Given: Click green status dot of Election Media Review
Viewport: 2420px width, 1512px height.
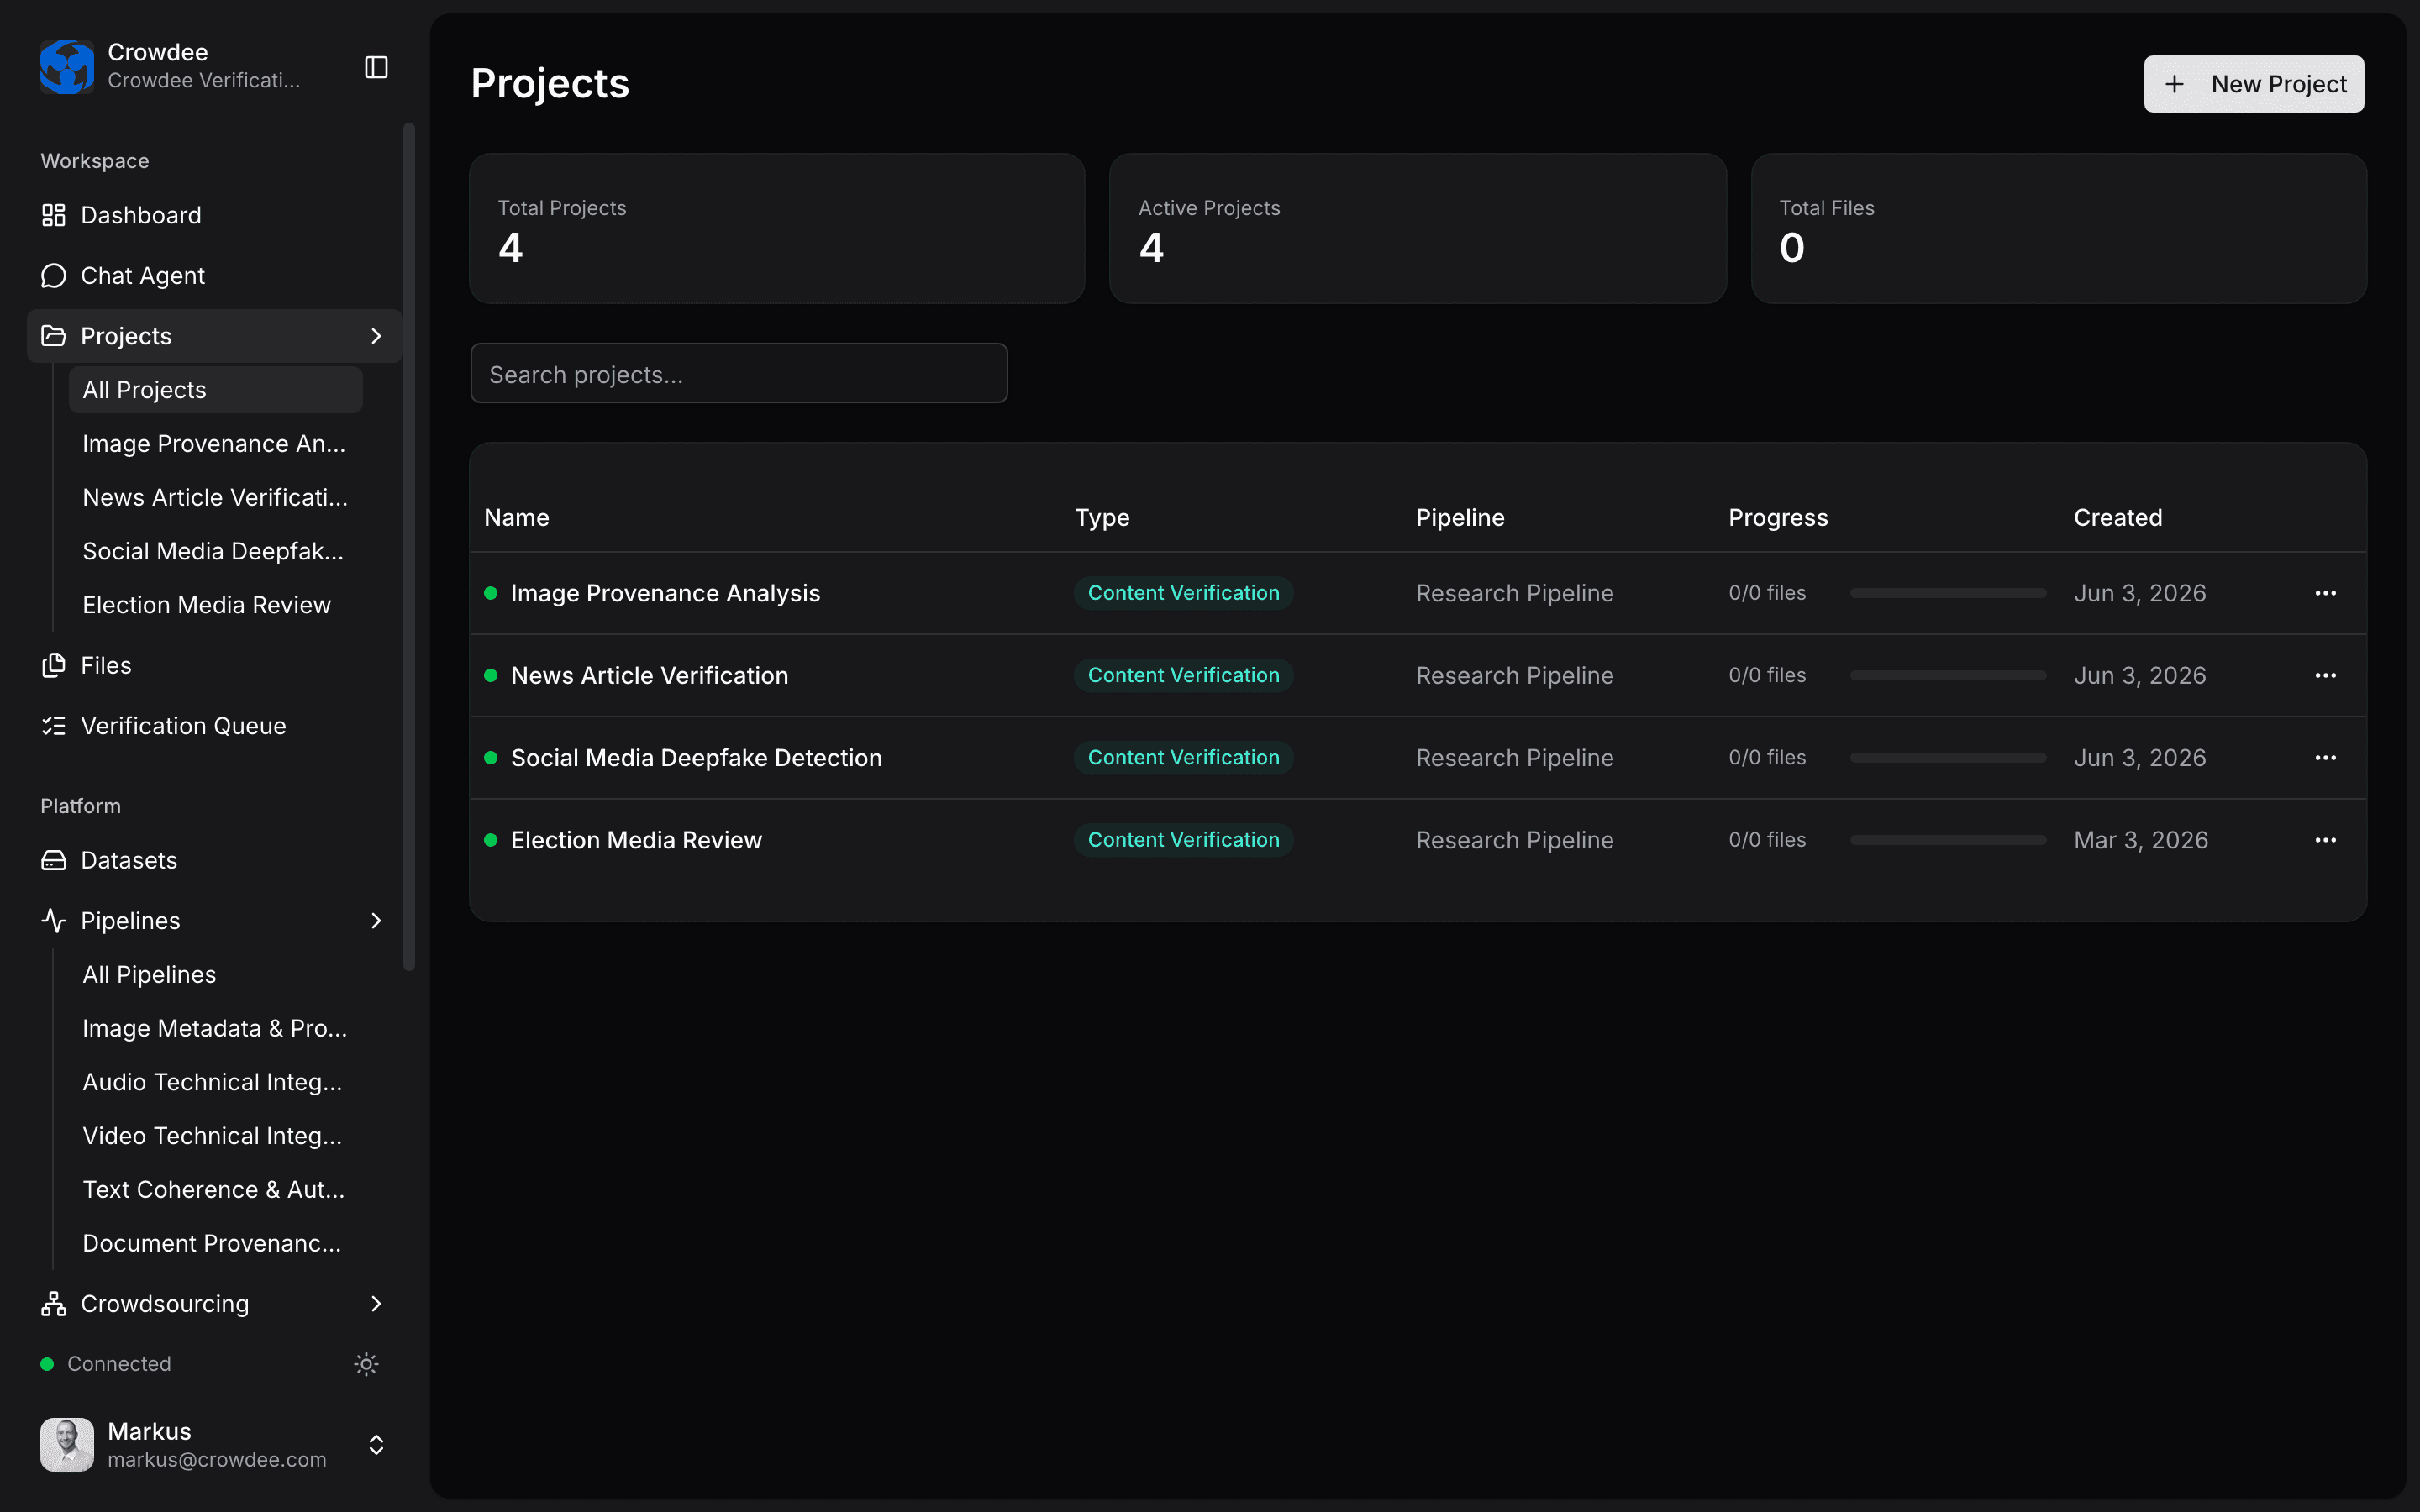Looking at the screenshot, I should pos(491,840).
